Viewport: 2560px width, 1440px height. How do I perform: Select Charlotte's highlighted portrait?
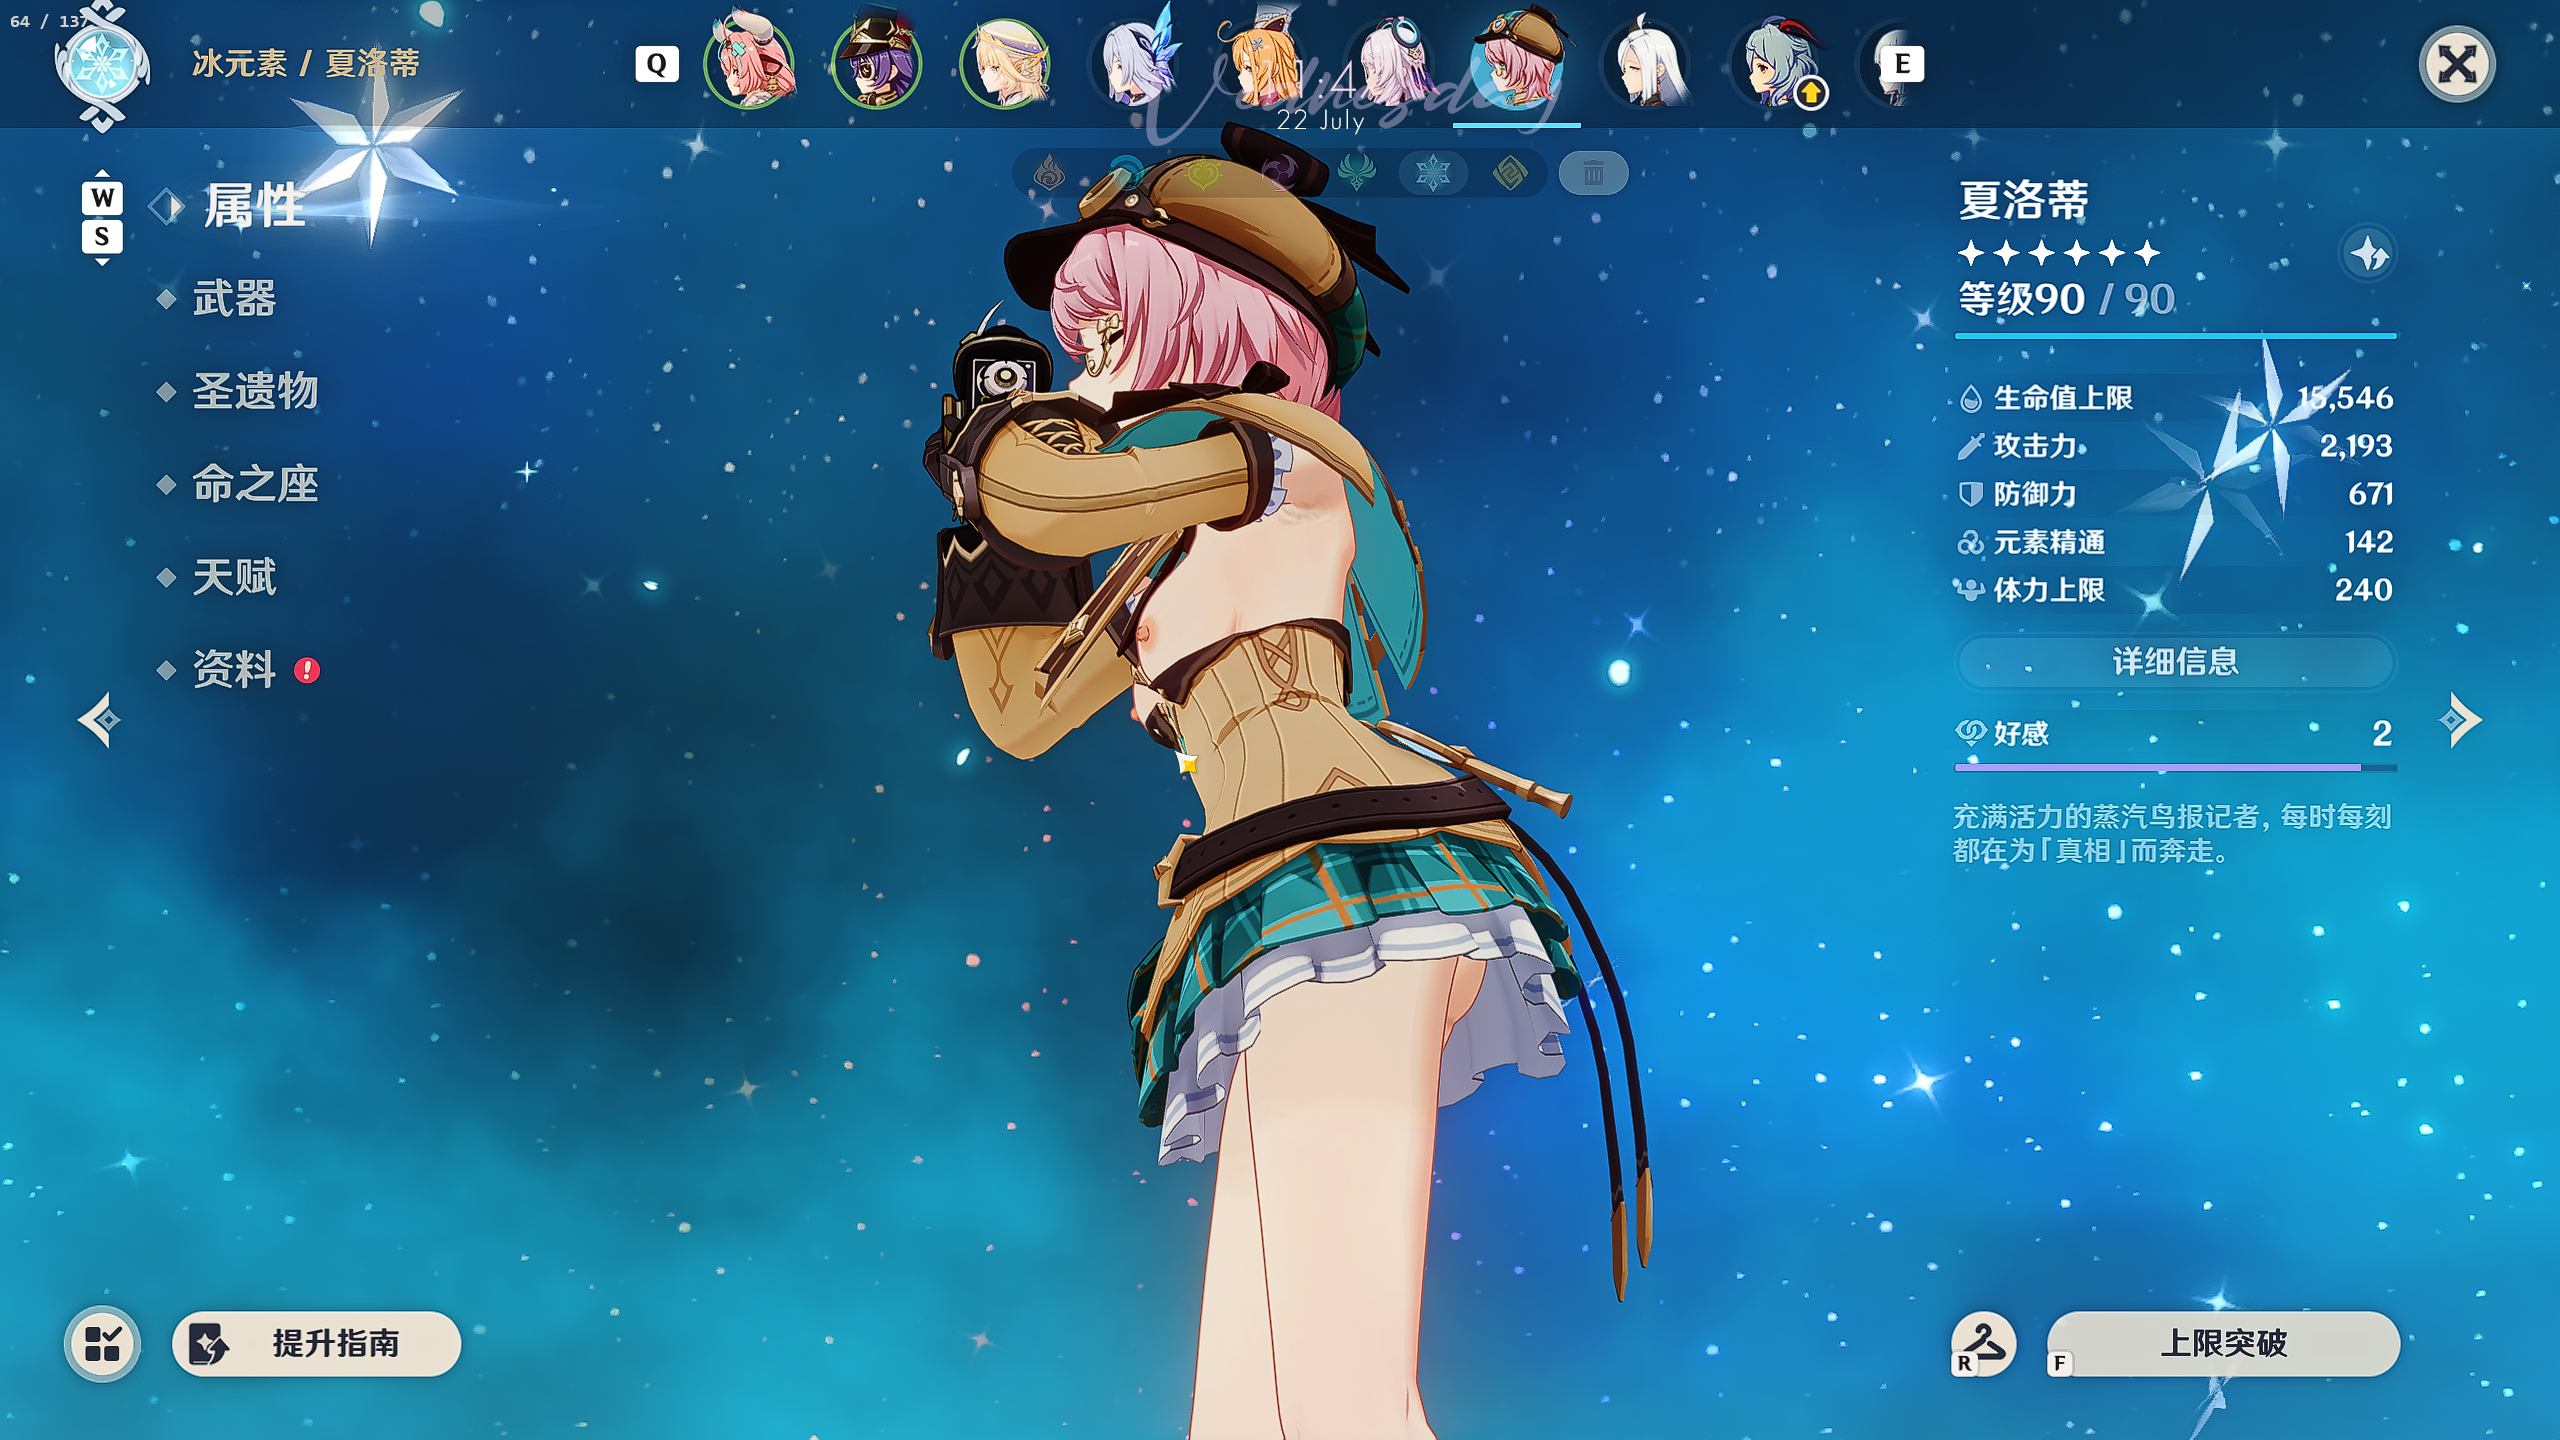[x=1517, y=64]
